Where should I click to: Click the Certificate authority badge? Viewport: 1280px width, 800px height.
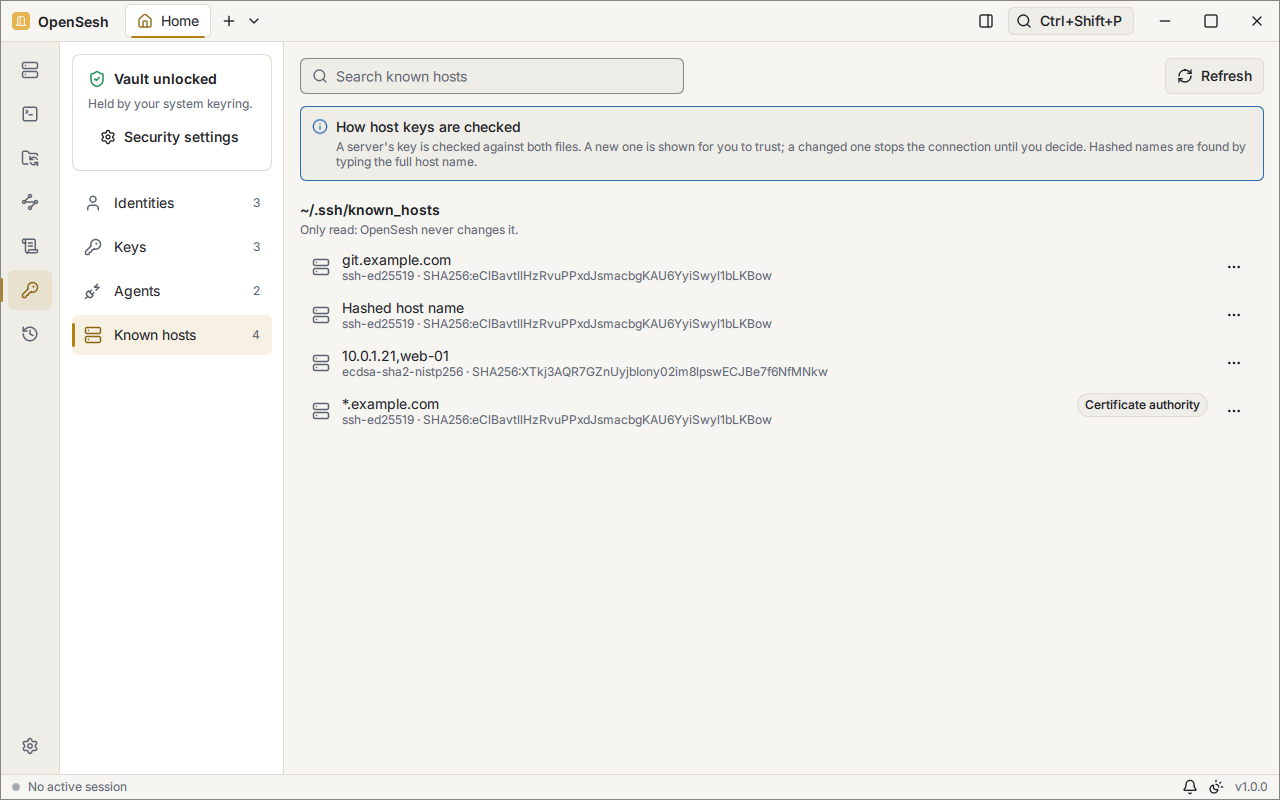coord(1142,405)
